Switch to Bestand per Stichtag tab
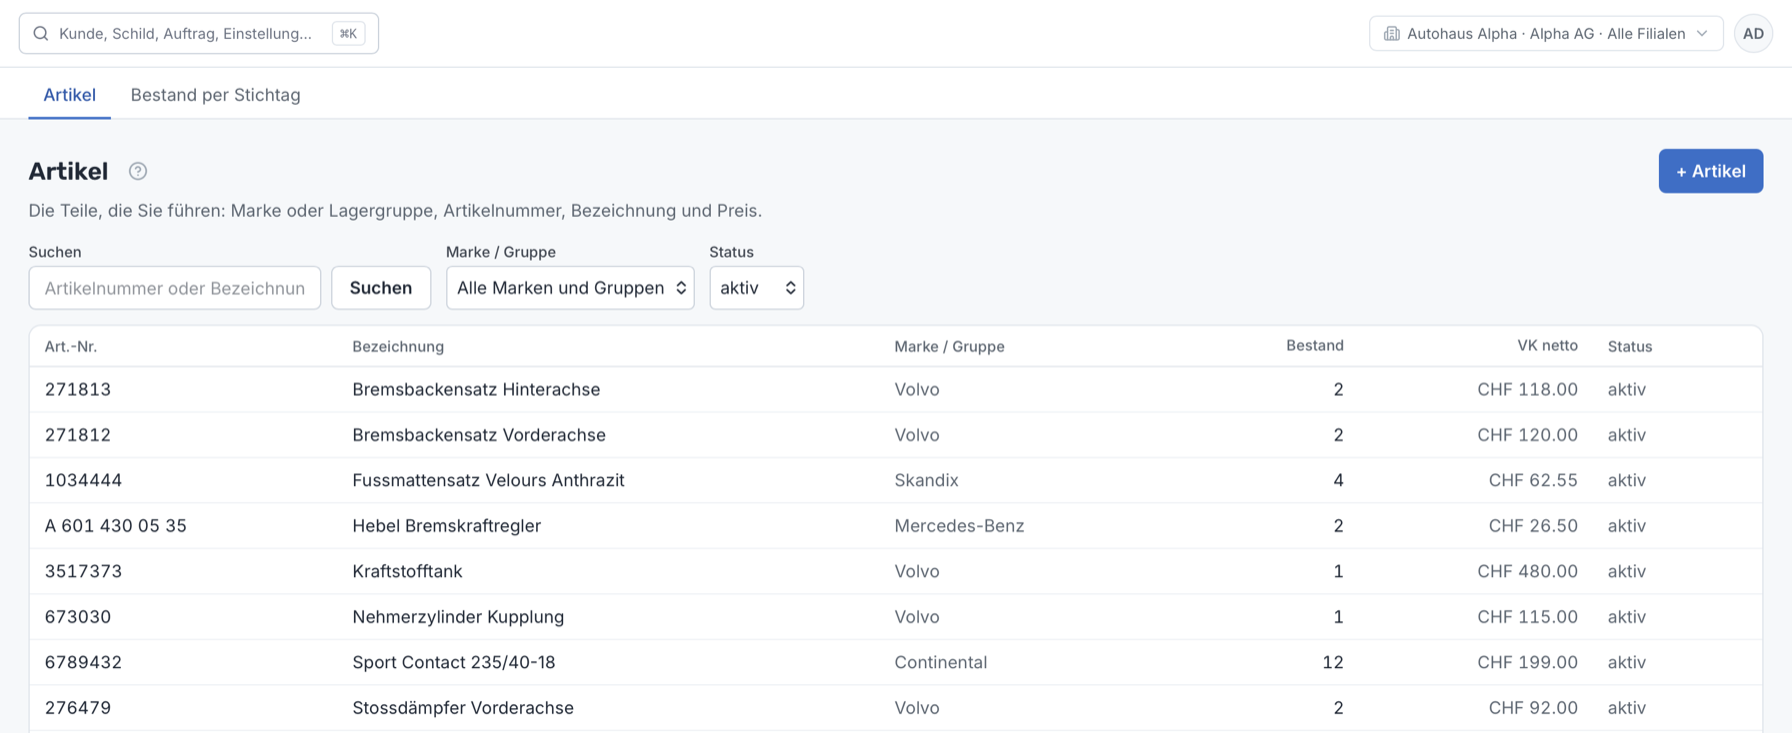Screen dimensions: 1792x733 click(215, 95)
